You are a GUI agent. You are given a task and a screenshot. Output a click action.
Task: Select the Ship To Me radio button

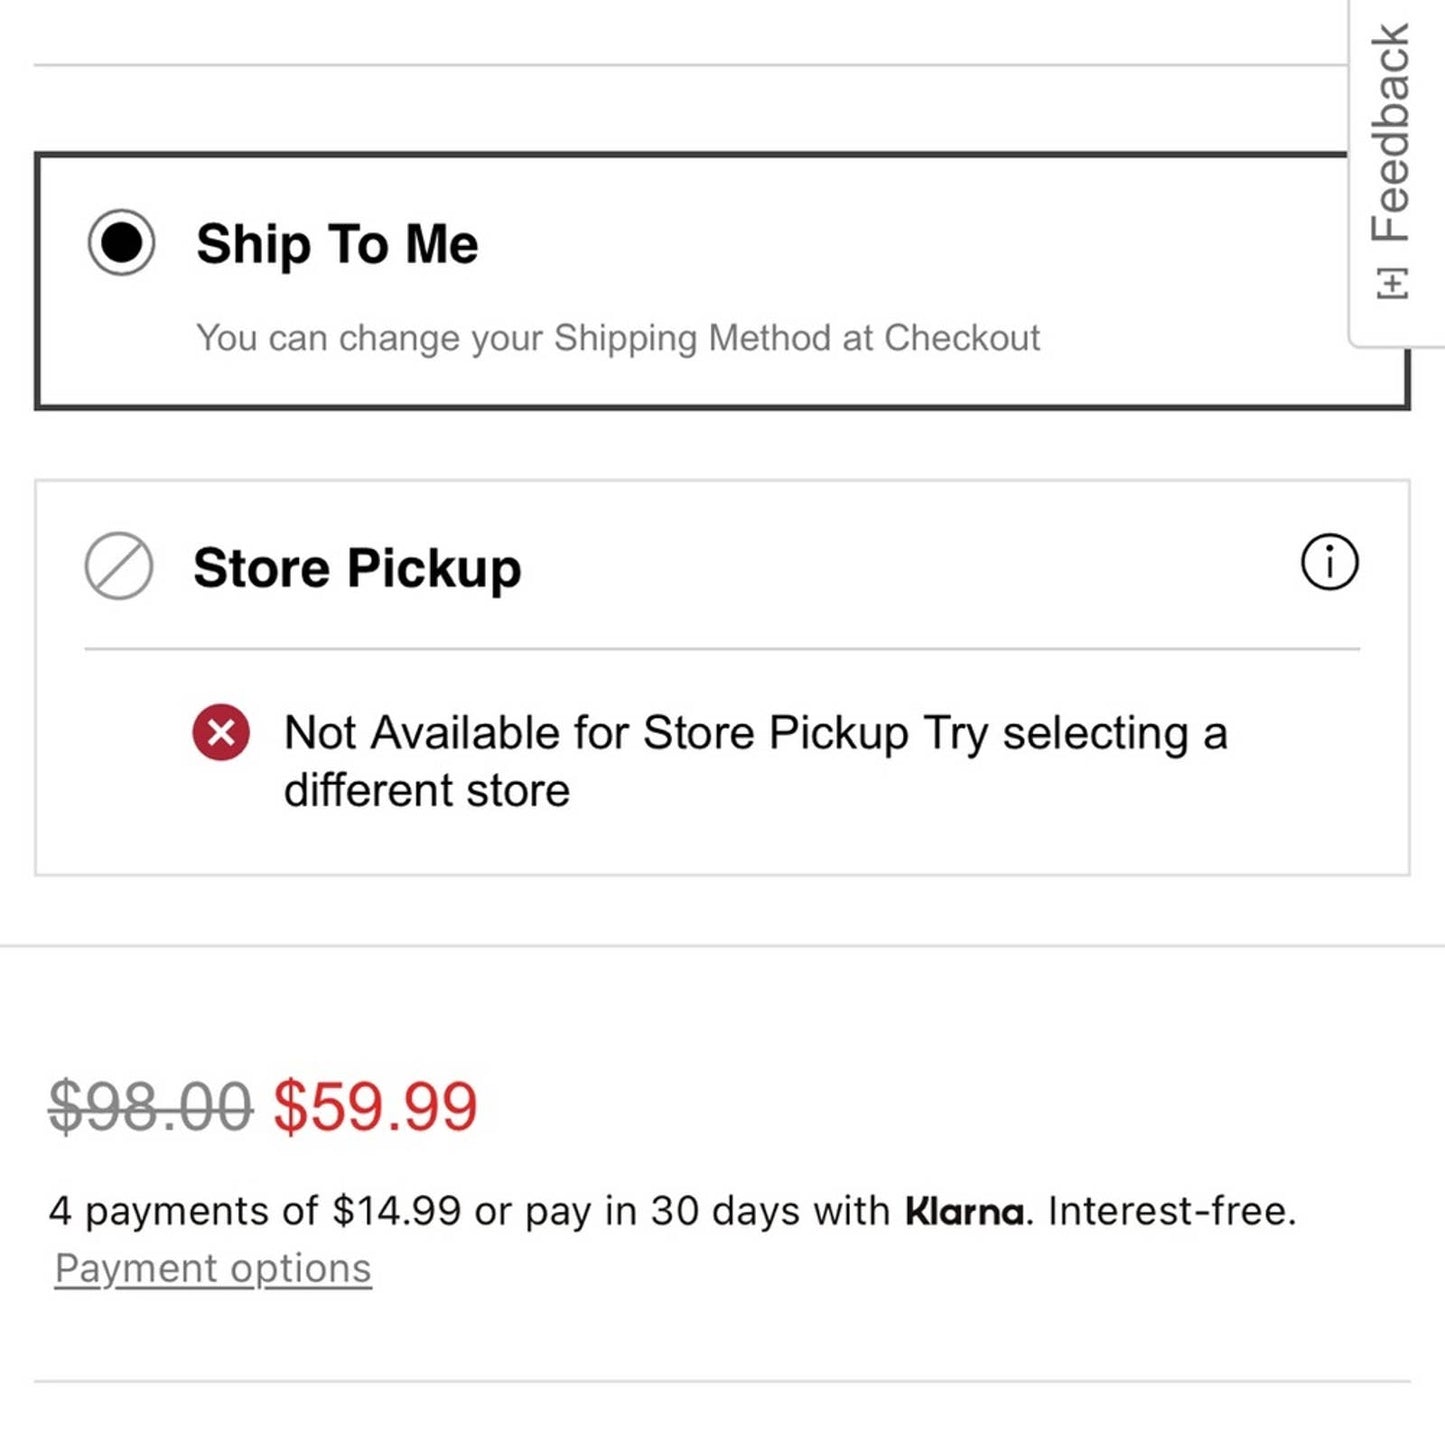[x=121, y=243]
